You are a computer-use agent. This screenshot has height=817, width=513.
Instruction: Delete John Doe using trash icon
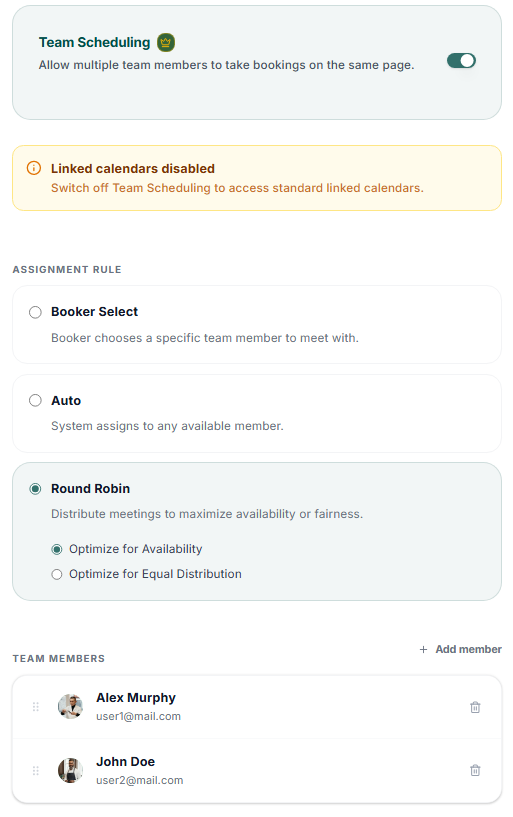[475, 770]
